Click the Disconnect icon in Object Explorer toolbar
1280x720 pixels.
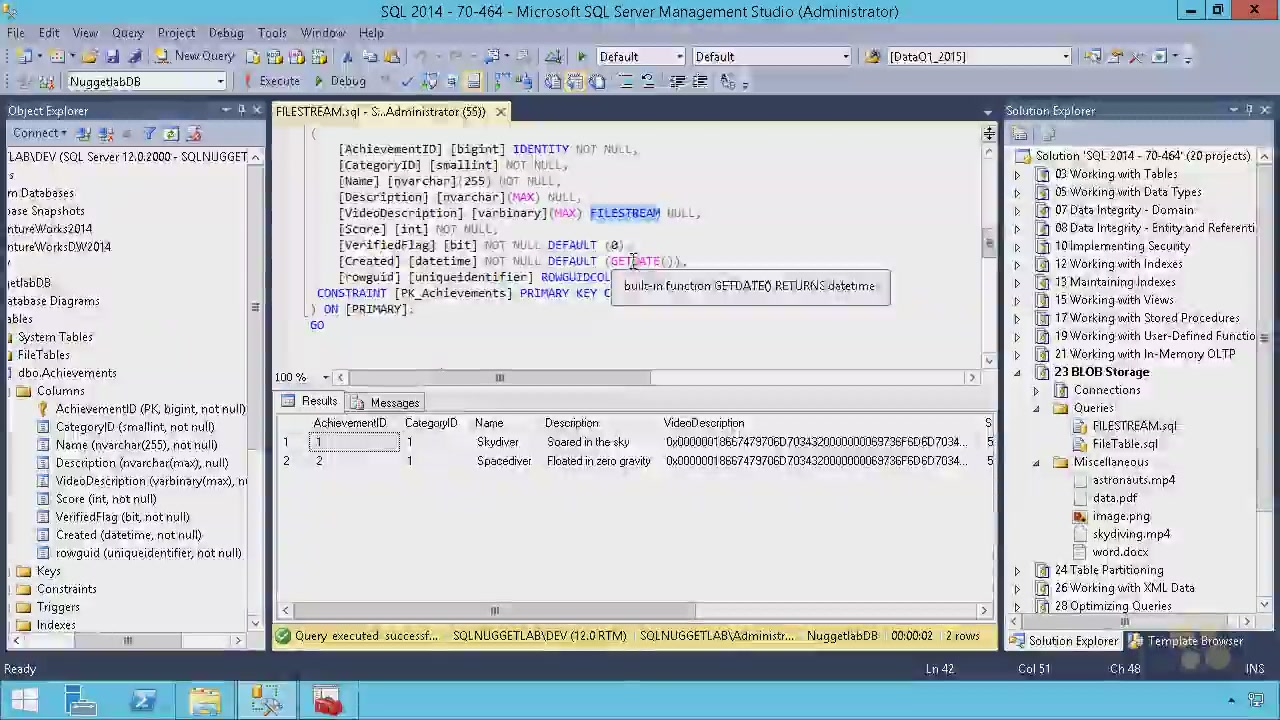pos(105,133)
